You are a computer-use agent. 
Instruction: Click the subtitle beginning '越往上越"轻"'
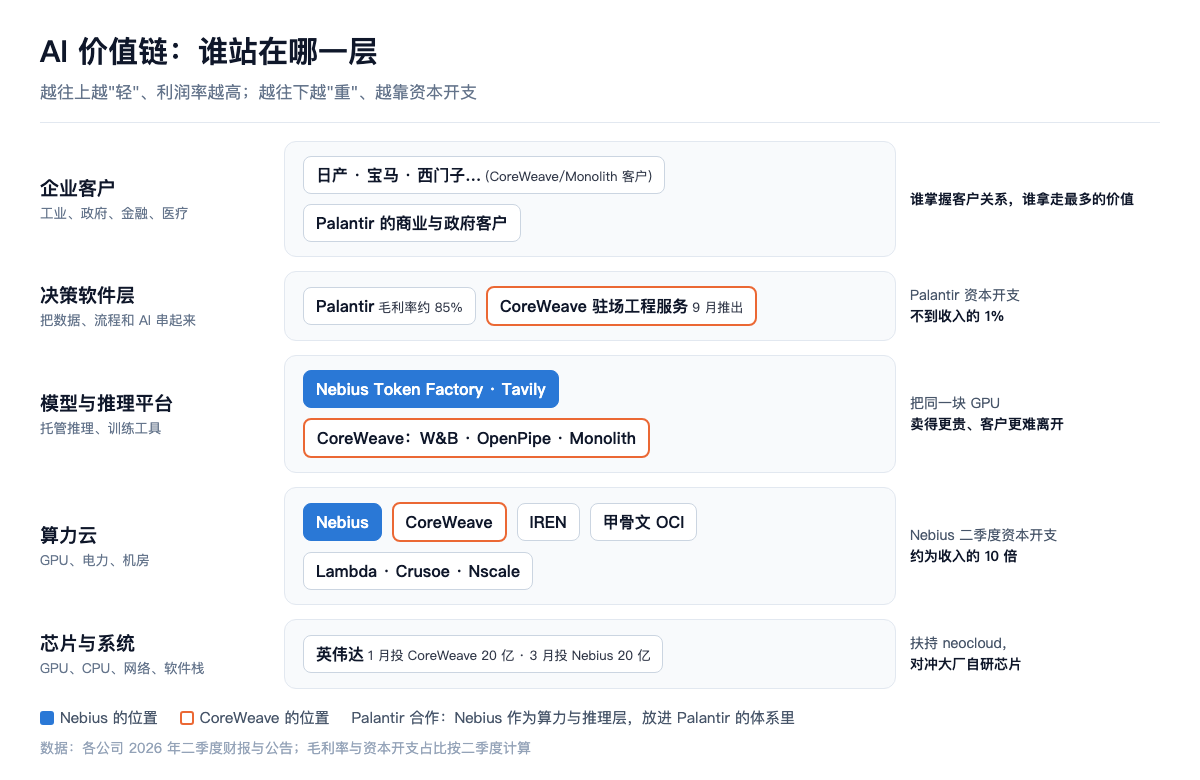tap(258, 92)
